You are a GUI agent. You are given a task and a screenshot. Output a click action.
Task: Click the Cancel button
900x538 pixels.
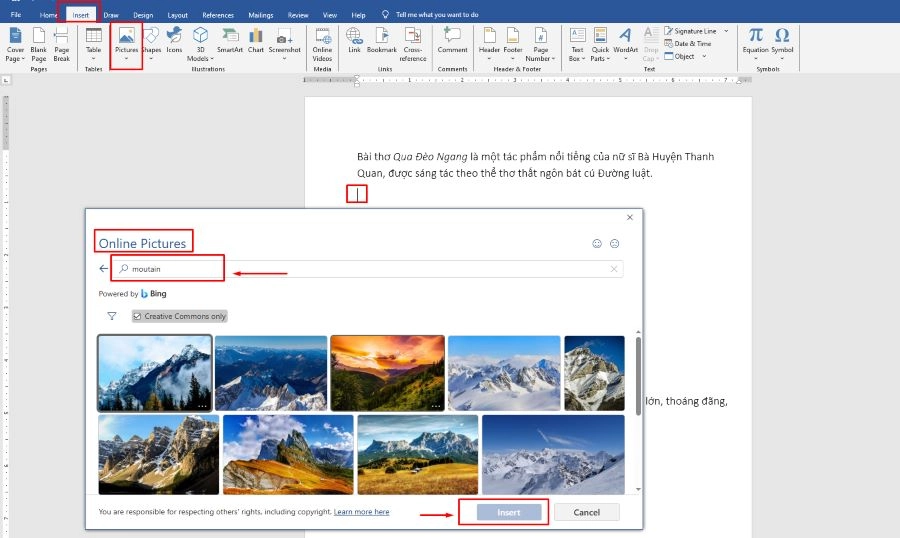point(587,512)
